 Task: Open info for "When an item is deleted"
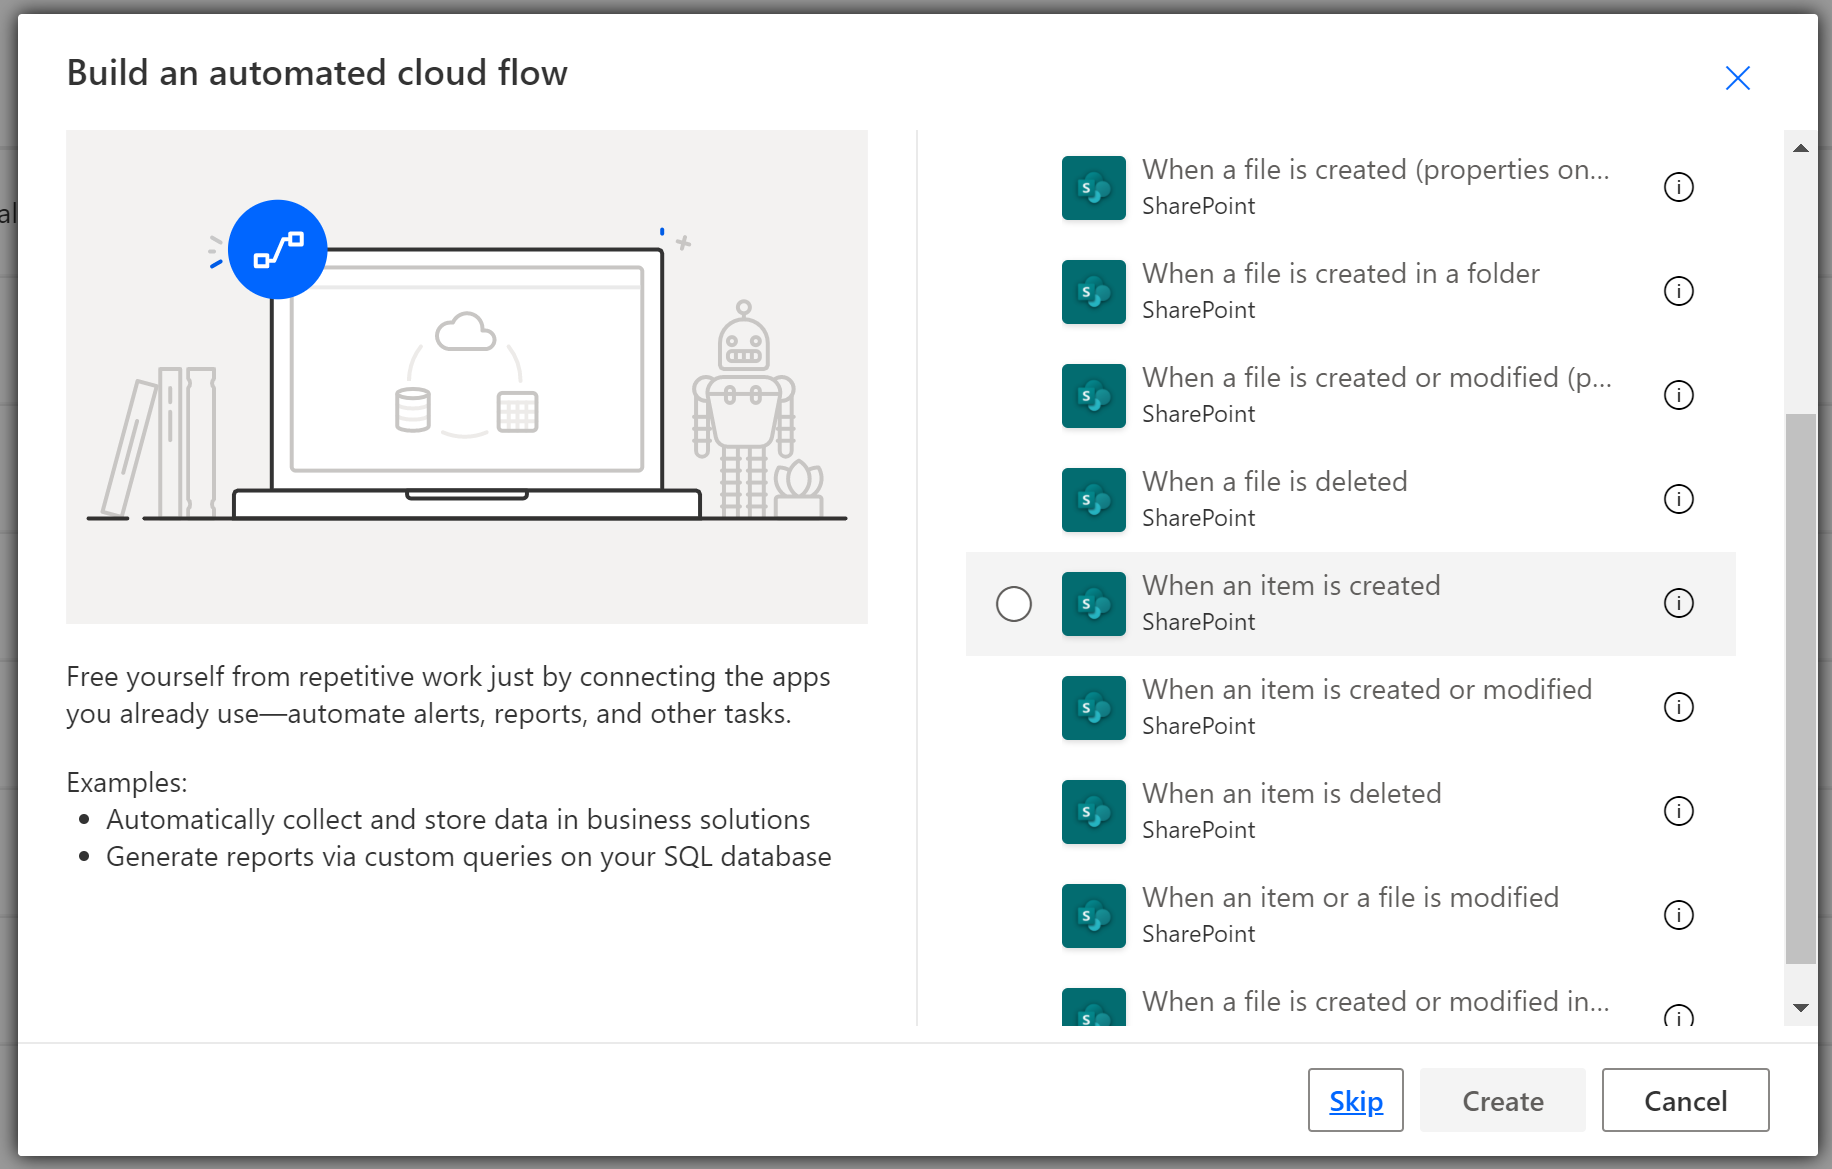pyautogui.click(x=1679, y=811)
